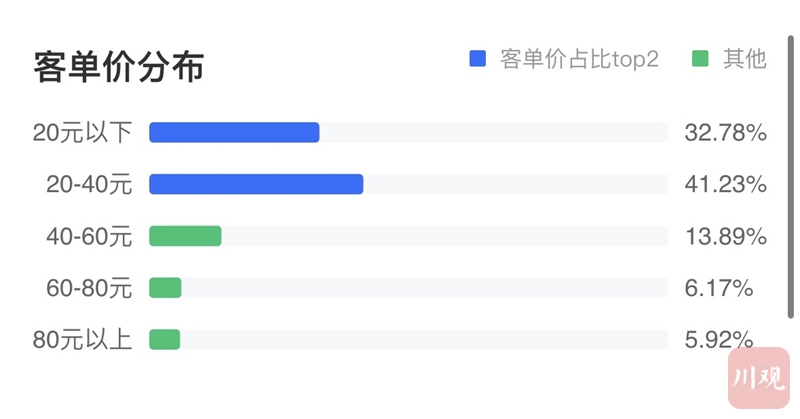
Task: Toggle the 其他 legend label
Action: click(x=744, y=59)
